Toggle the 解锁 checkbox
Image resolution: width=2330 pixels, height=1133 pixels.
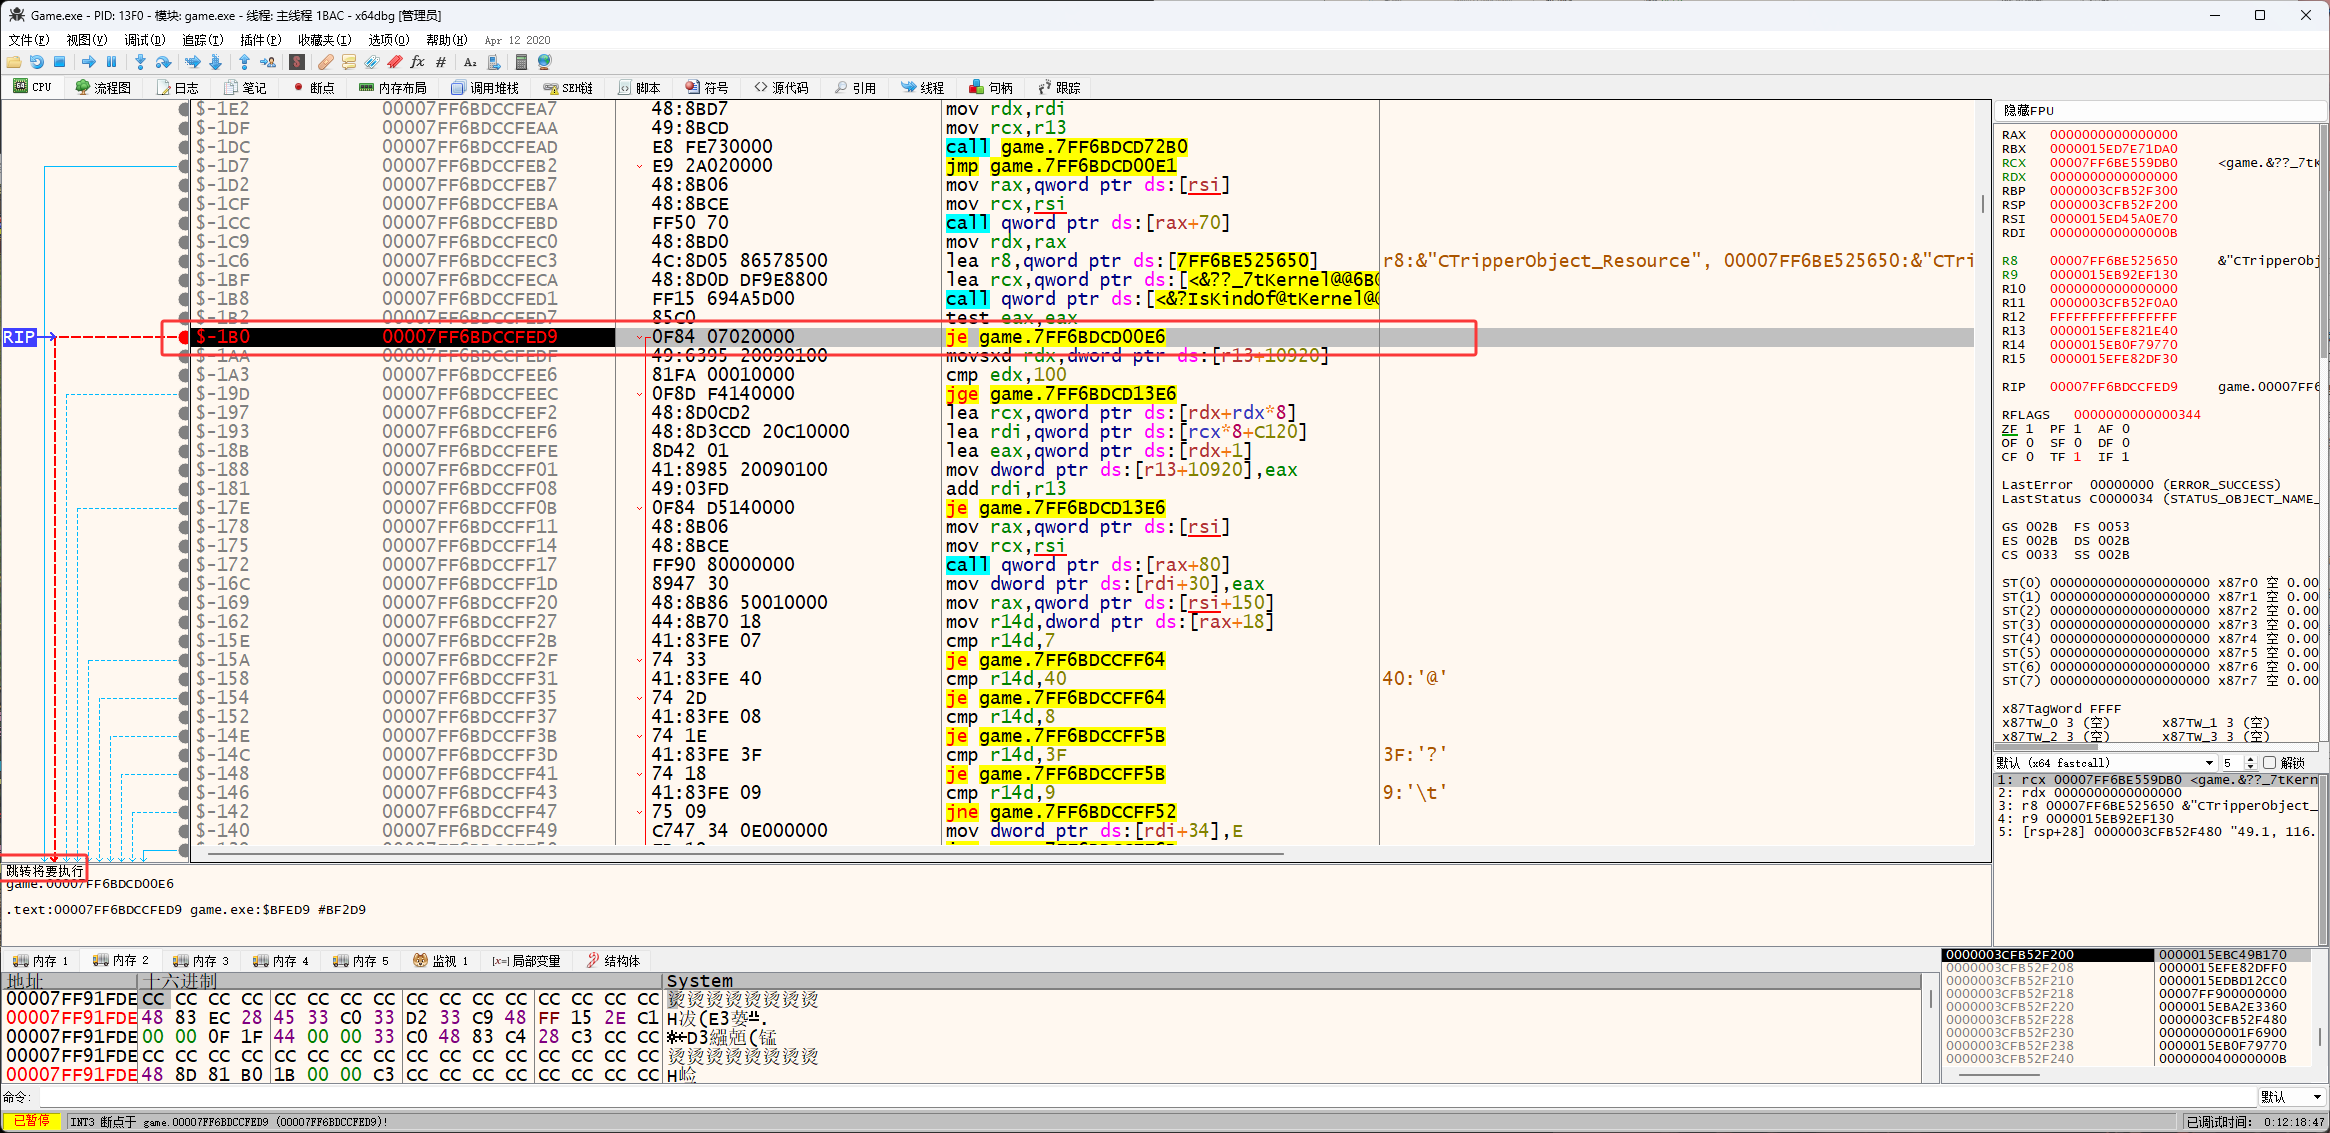(x=2269, y=763)
